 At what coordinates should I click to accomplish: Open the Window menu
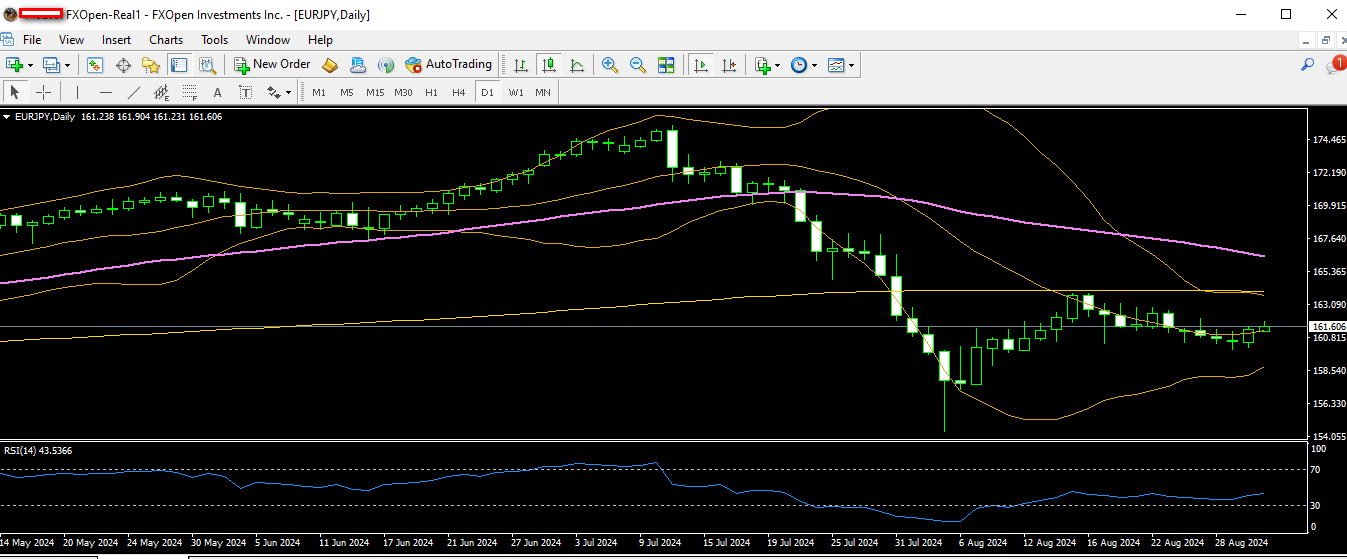point(268,40)
